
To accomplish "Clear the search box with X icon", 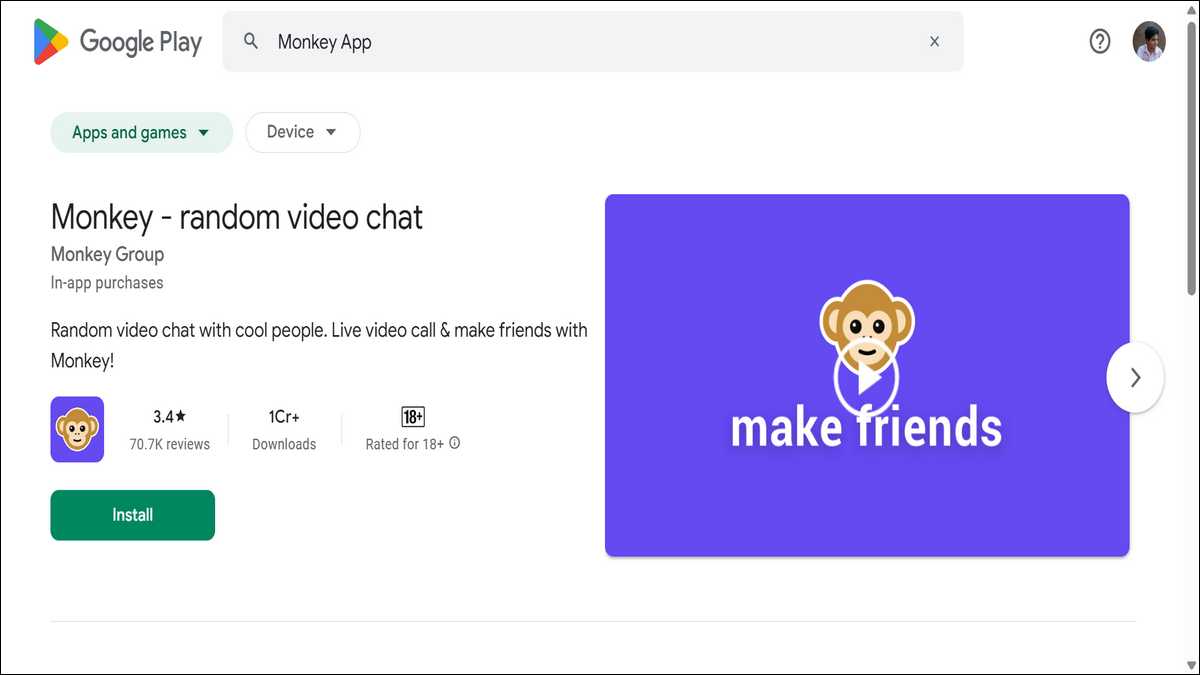I will point(934,41).
